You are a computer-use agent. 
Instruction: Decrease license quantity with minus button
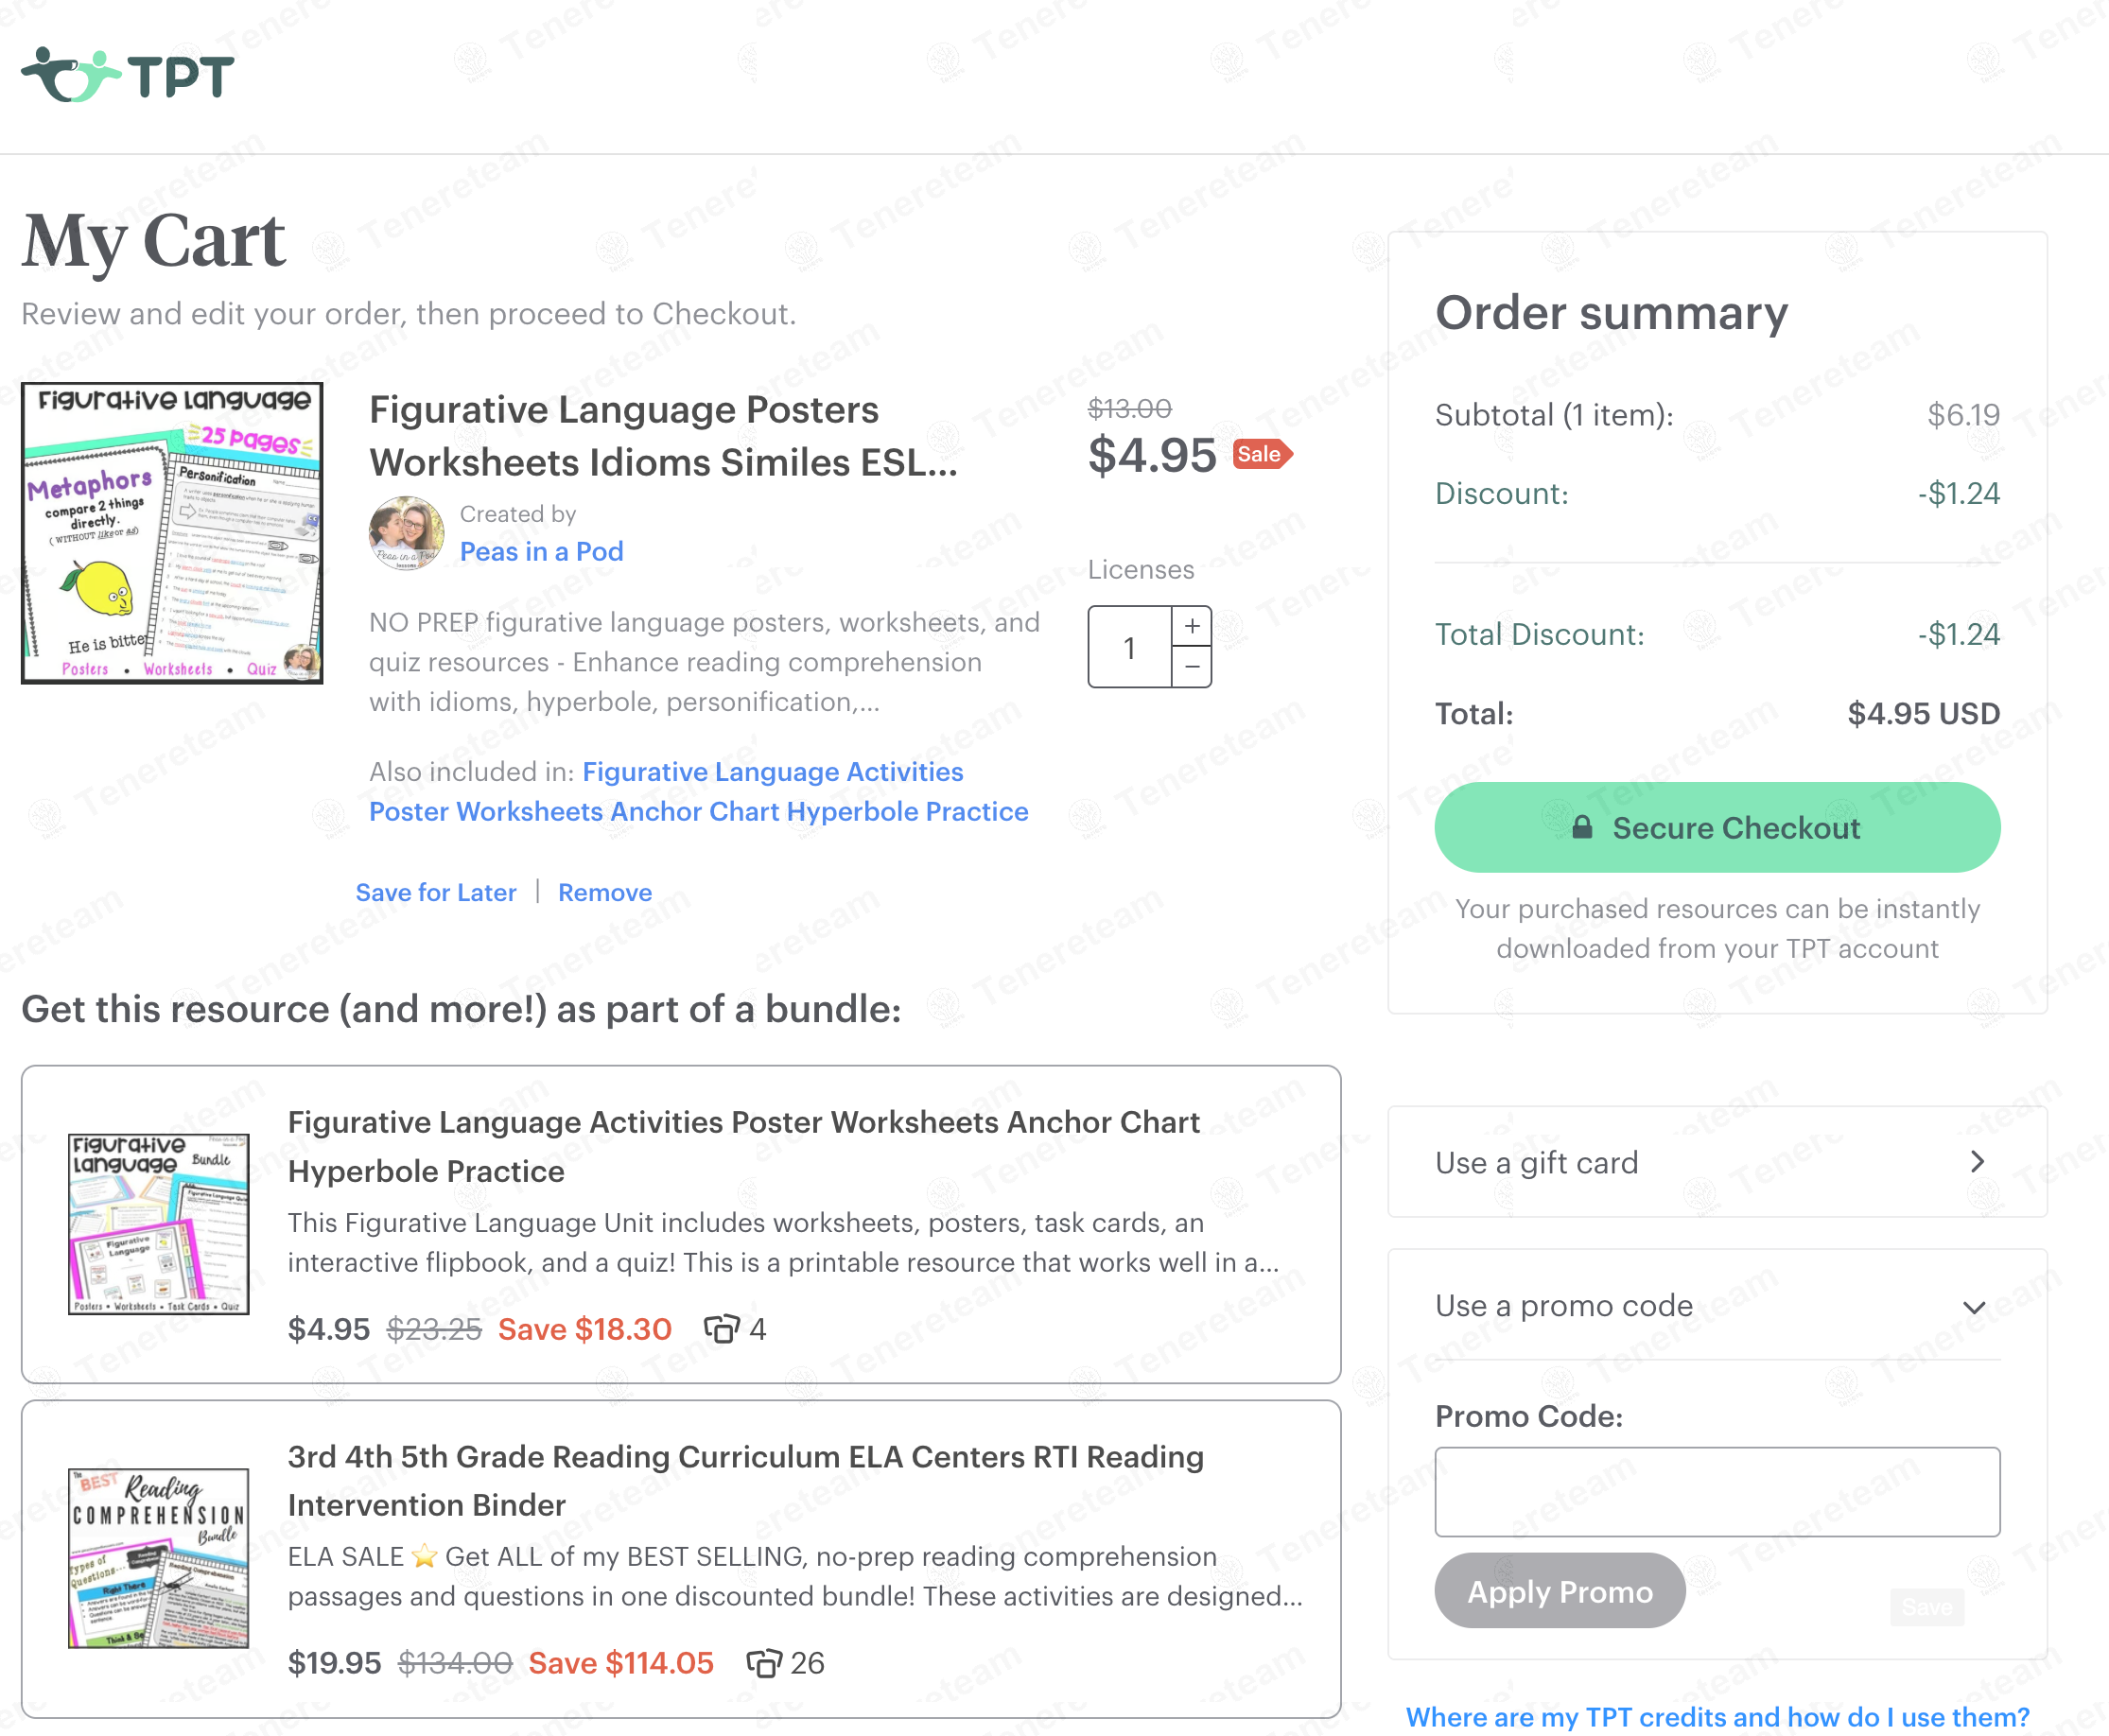coord(1192,667)
